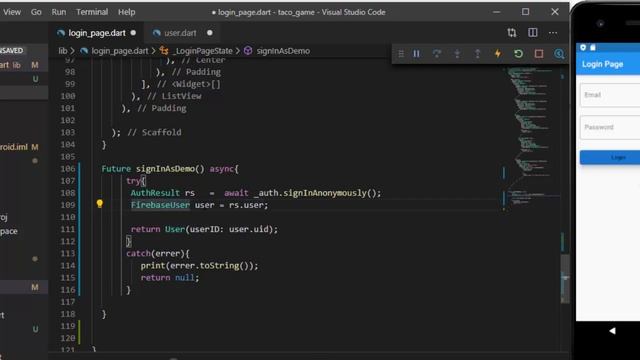Open the source control compare changes icon

pyautogui.click(x=511, y=33)
